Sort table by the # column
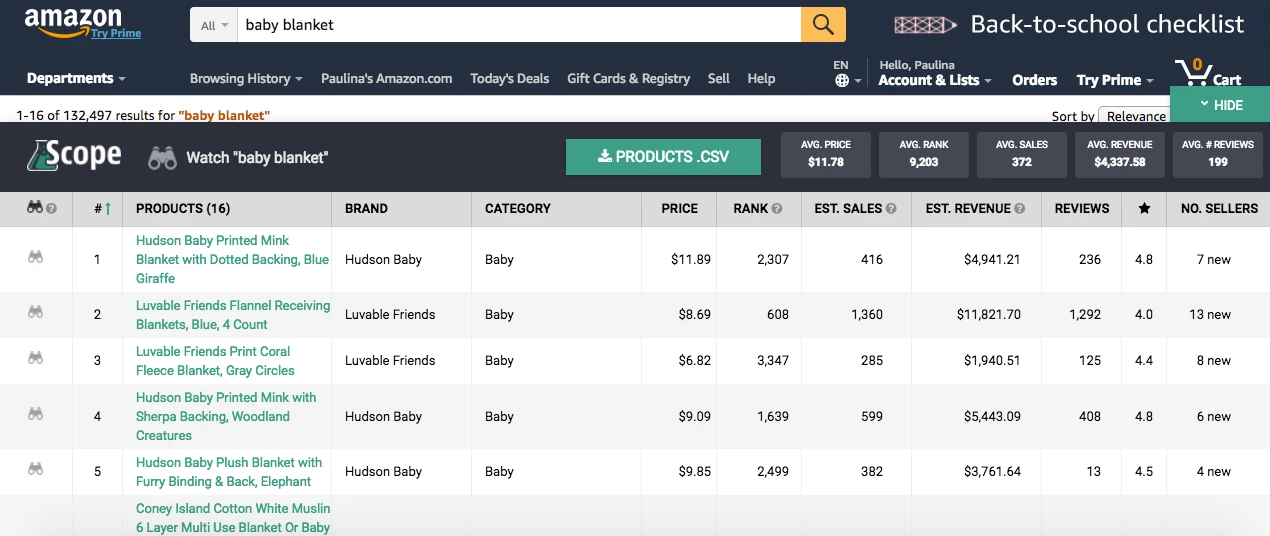The image size is (1270, 536). click(103, 208)
